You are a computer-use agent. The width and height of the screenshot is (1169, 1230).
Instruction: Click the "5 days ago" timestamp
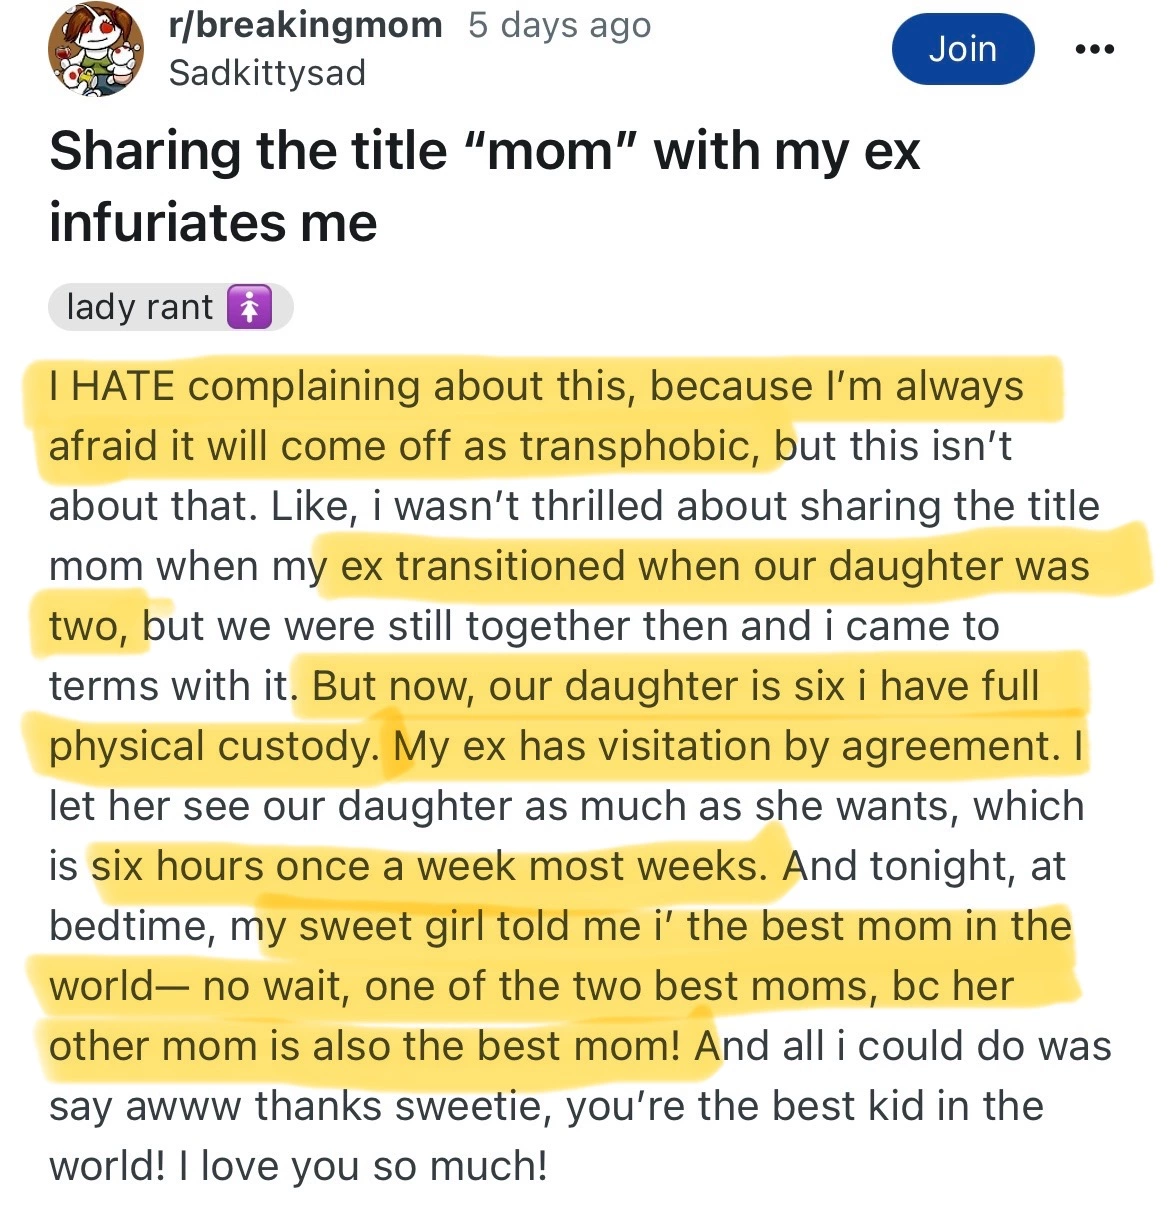pyautogui.click(x=559, y=25)
